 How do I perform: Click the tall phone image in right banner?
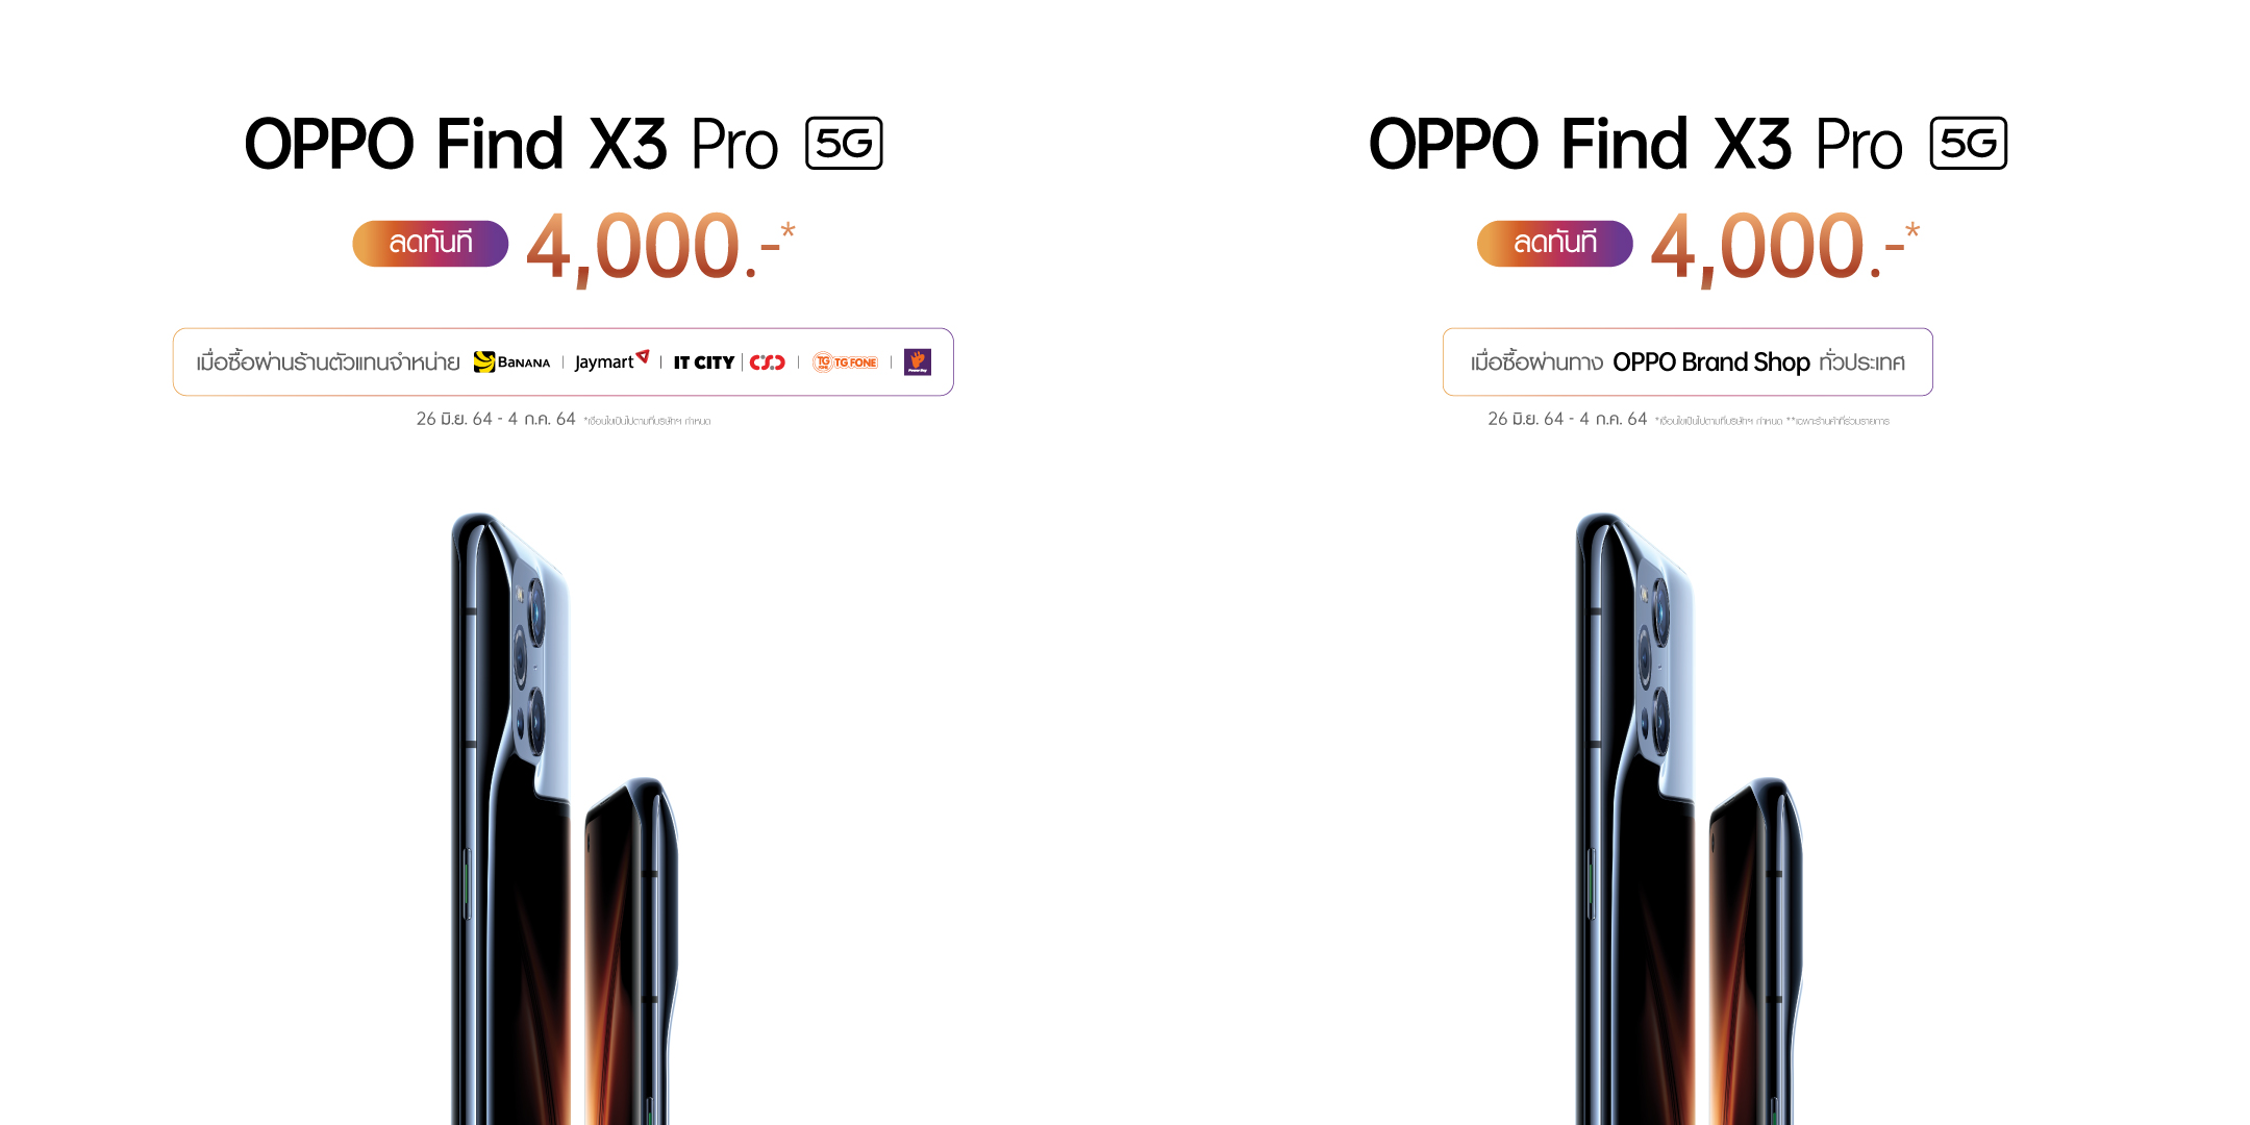pos(1635,818)
